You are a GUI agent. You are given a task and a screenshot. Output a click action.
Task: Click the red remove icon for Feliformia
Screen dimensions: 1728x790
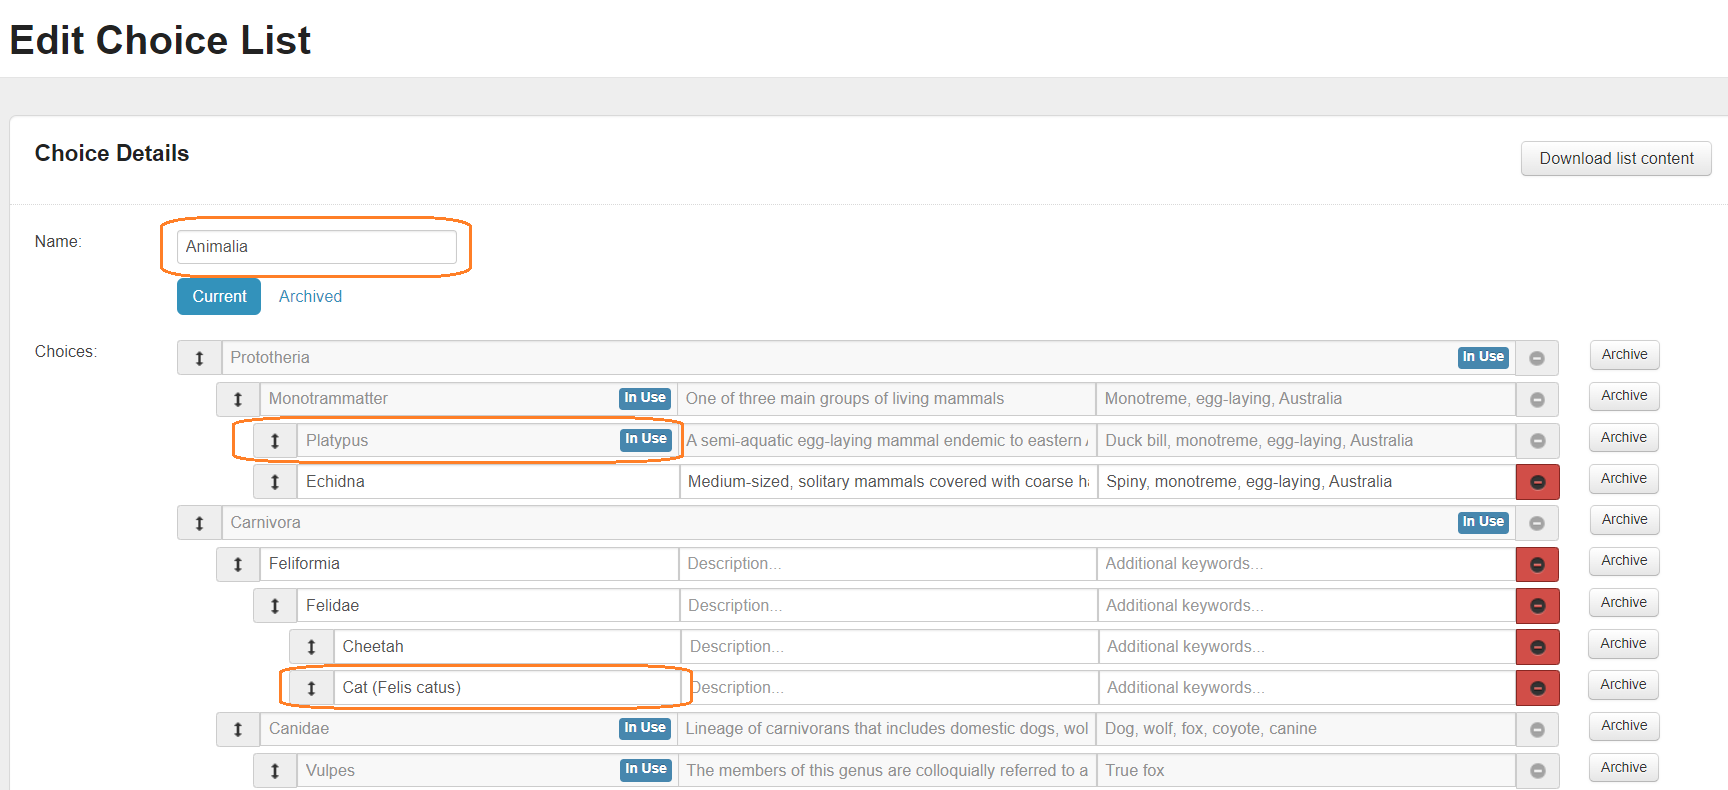point(1537,565)
